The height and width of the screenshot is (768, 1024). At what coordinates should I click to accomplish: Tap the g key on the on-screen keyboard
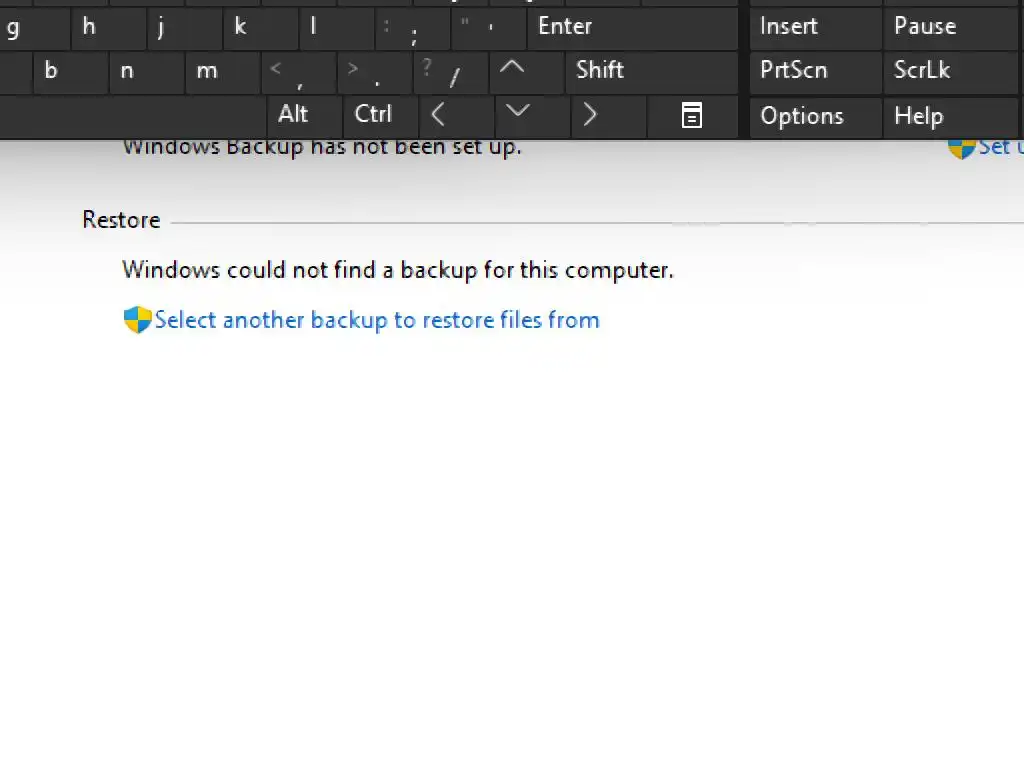34,28
